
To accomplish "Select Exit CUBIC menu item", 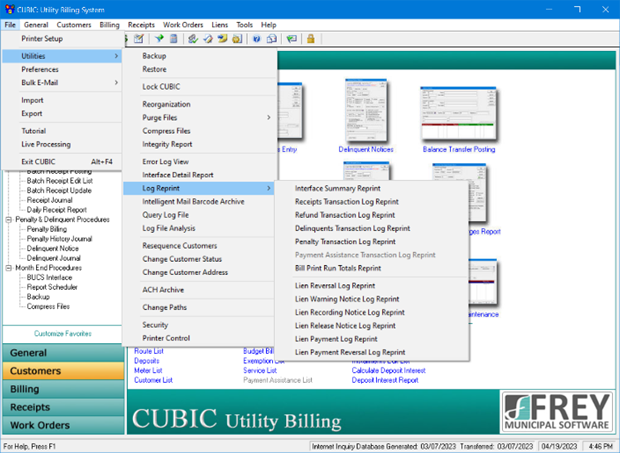I will tap(62, 162).
